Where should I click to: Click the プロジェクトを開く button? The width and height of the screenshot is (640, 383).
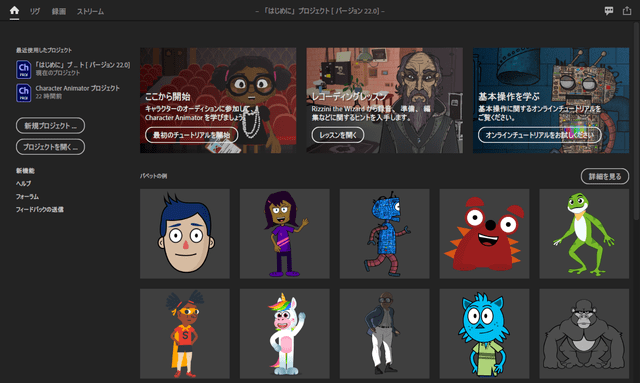pos(51,147)
